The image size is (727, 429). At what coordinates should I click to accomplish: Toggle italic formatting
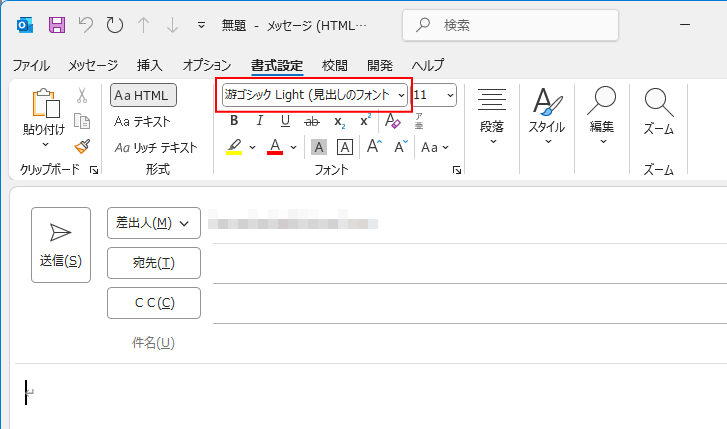[x=260, y=121]
